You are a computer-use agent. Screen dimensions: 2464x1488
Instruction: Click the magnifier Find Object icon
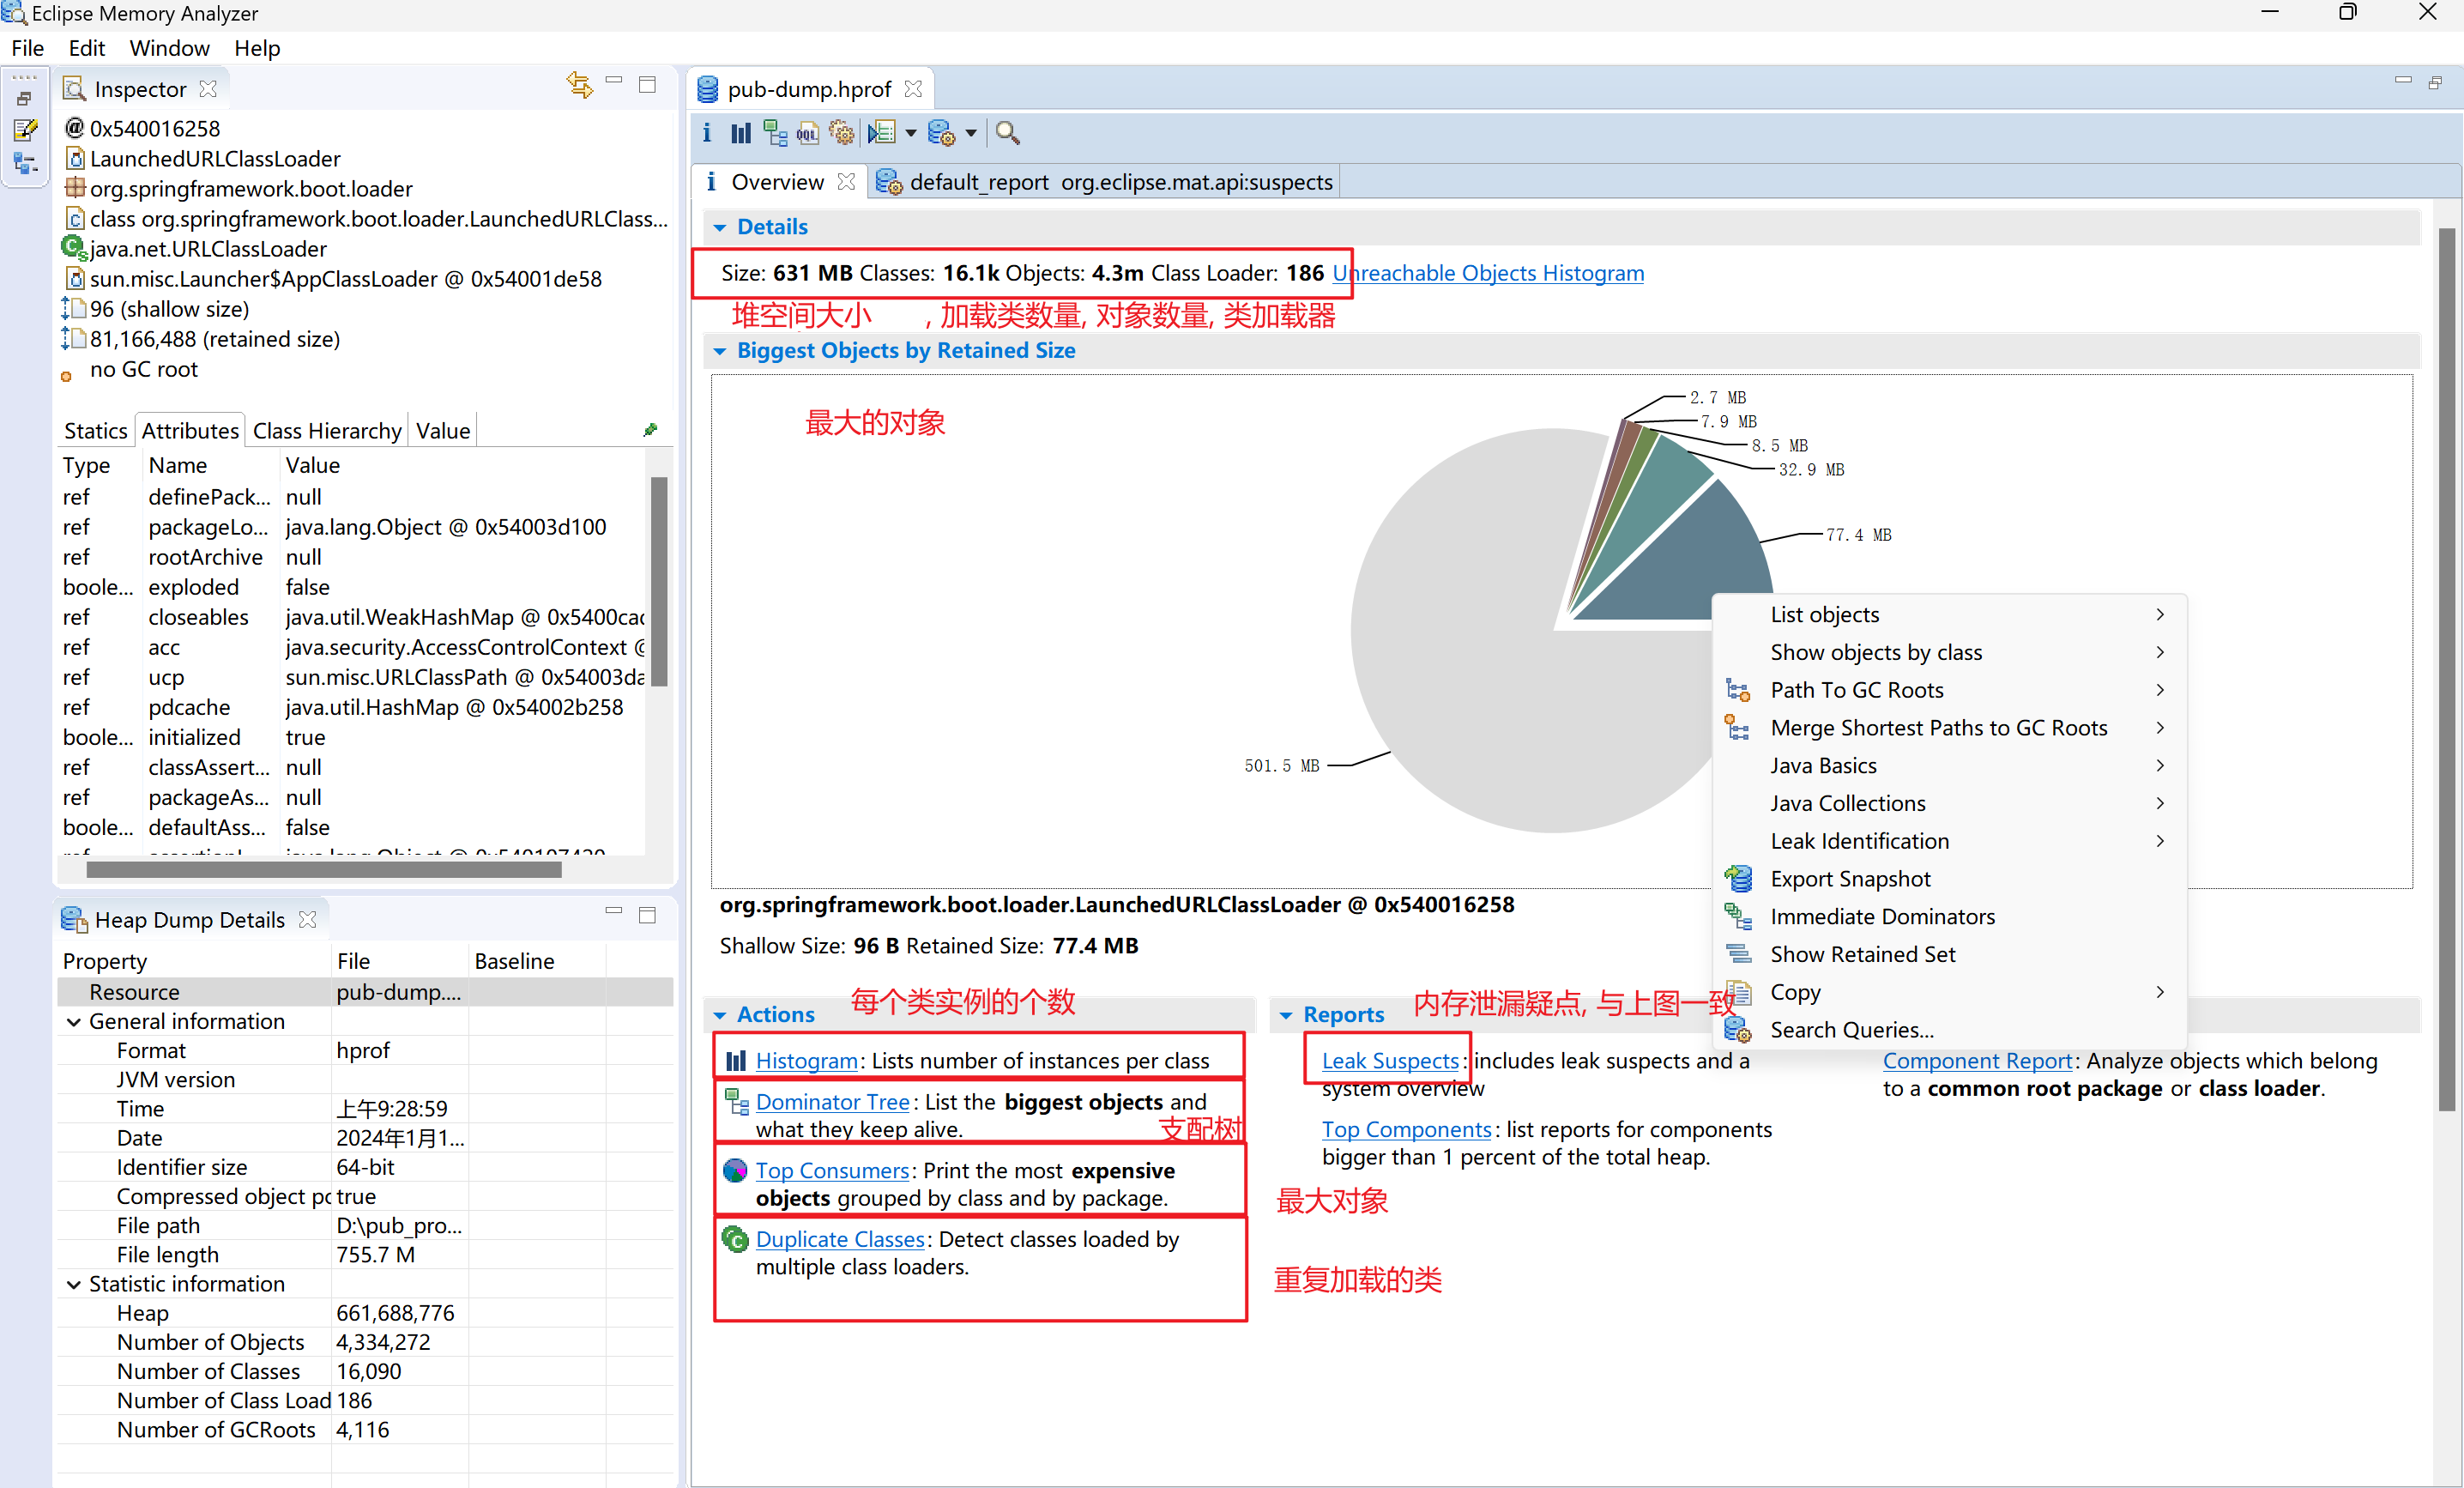1008,133
